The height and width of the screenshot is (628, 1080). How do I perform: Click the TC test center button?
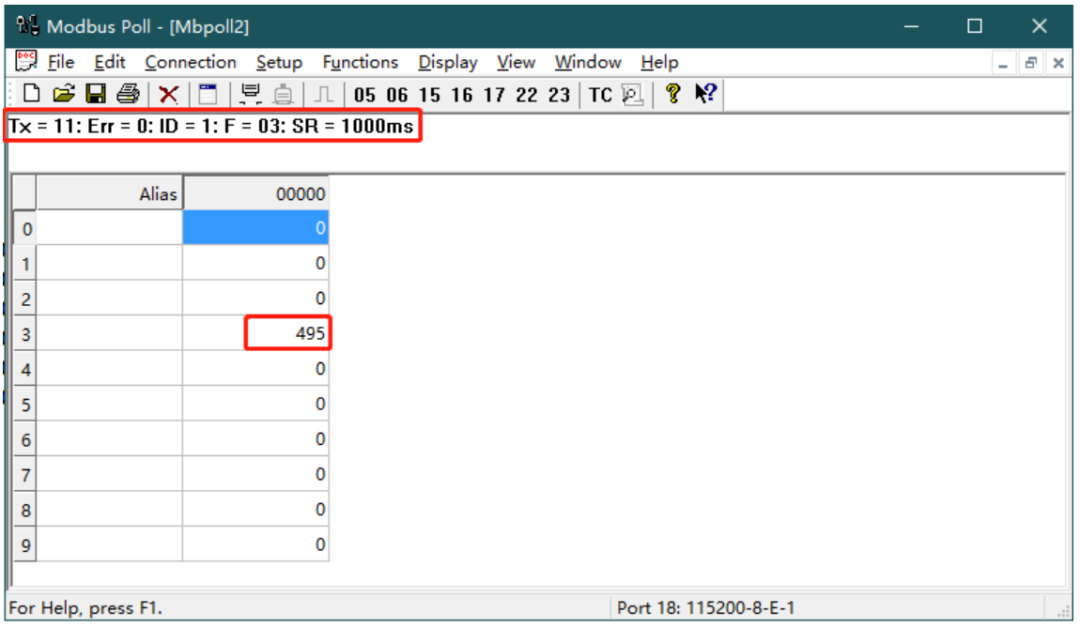pos(600,95)
